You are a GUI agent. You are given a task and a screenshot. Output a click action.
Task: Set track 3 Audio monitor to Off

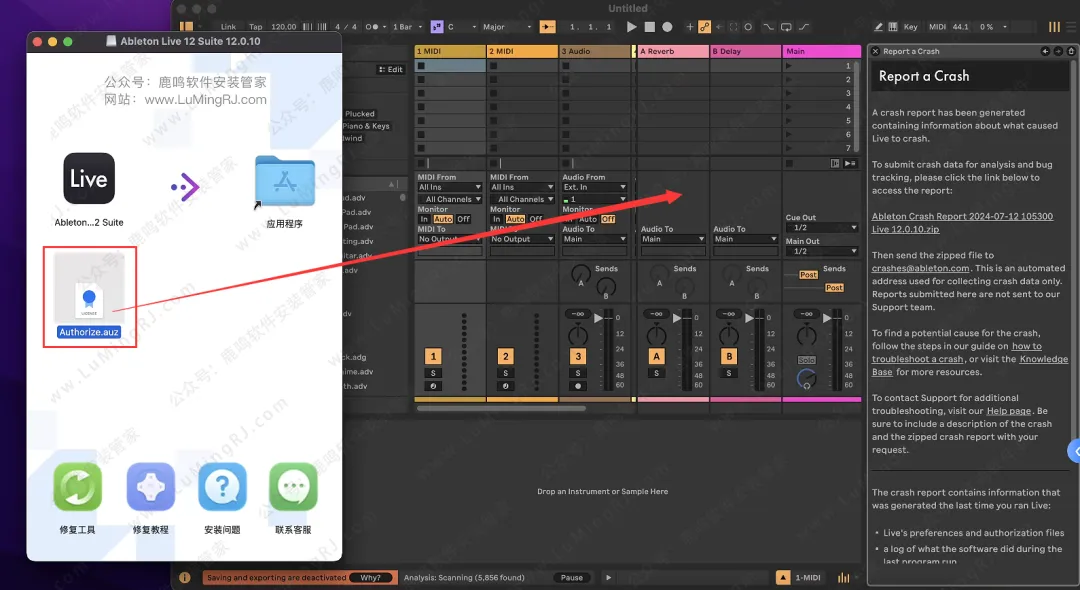[608, 219]
